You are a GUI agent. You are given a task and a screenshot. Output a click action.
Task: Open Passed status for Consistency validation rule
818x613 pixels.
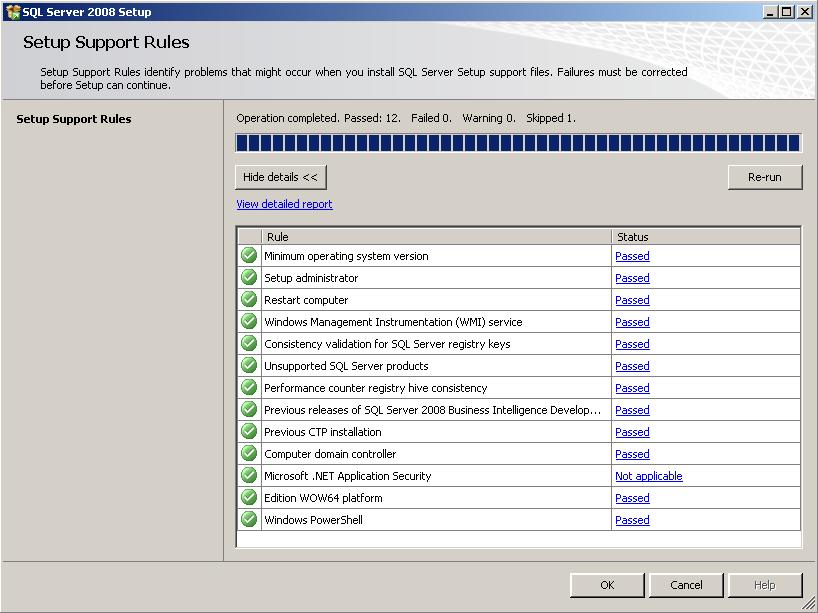[632, 344]
